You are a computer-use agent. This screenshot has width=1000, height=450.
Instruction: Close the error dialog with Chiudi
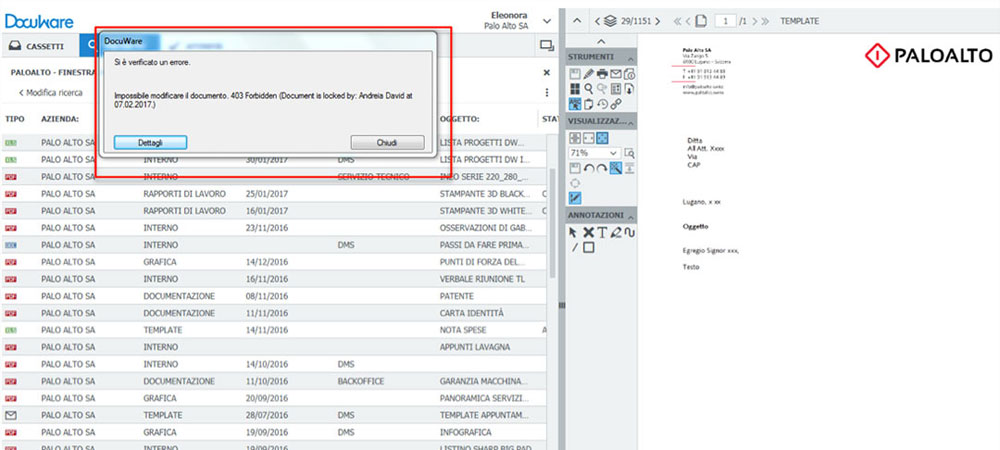click(387, 143)
